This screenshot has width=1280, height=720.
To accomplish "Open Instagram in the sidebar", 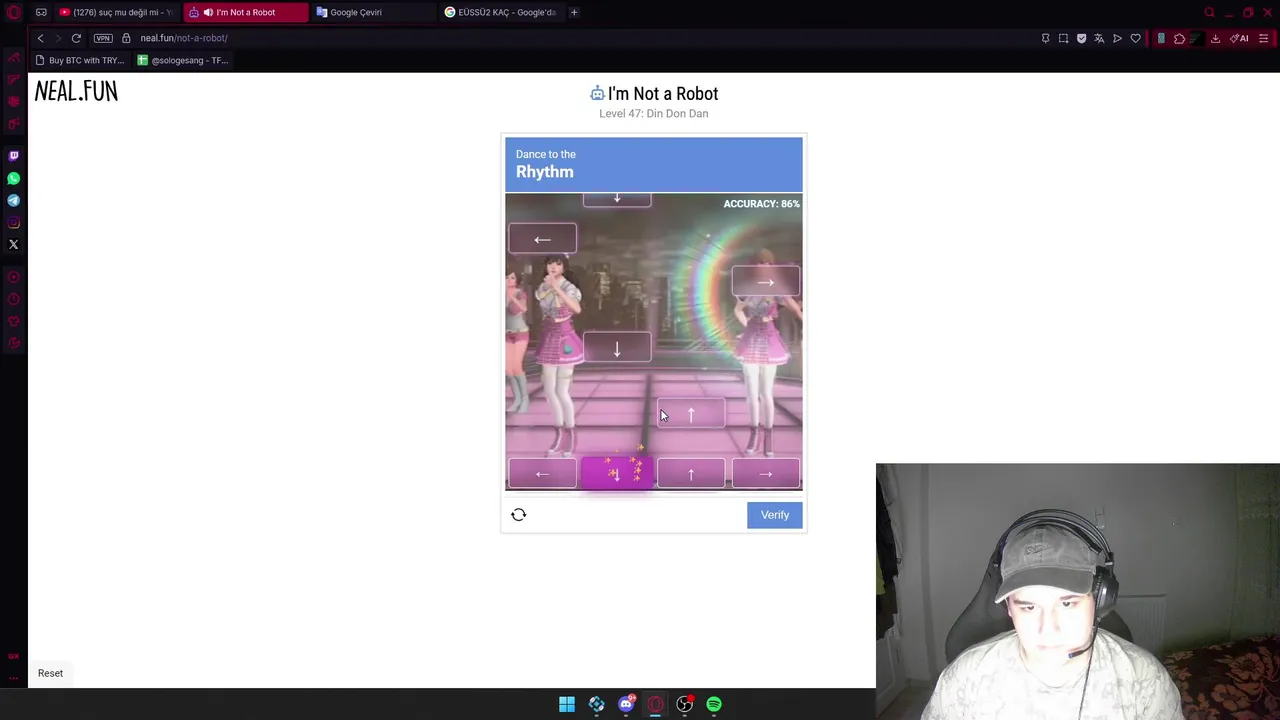I will tap(14, 222).
